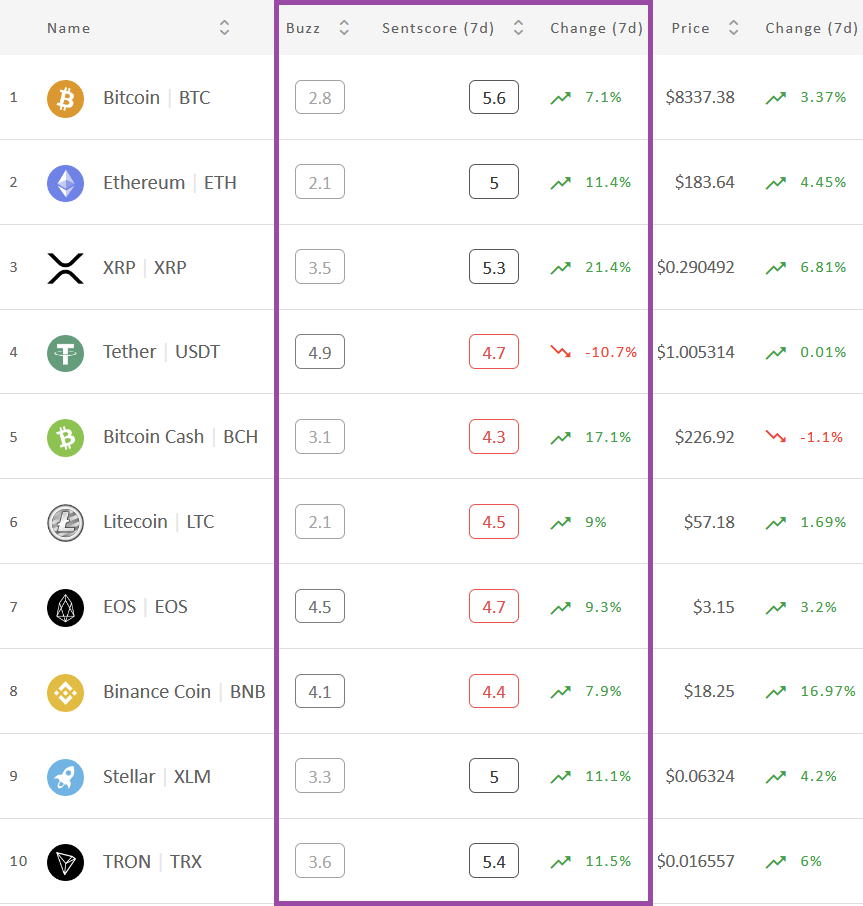Click the TRON black triangle logo

[65, 862]
